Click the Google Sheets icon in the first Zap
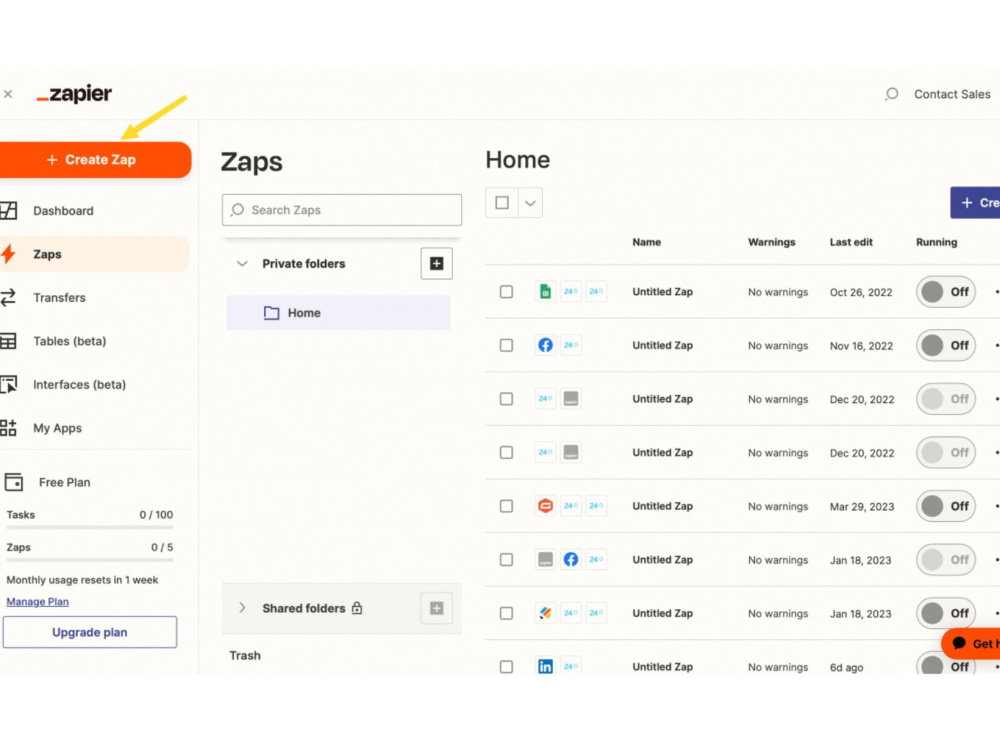 (x=545, y=291)
